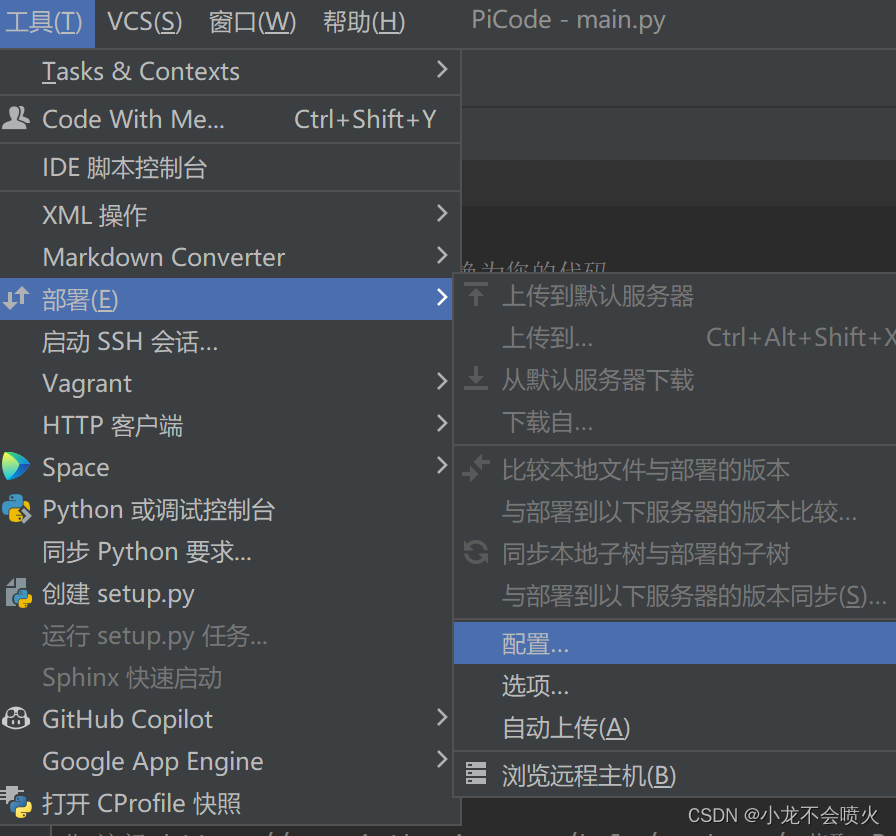
Task: Choose 选项... in deployment submenu
Action: [x=675, y=685]
